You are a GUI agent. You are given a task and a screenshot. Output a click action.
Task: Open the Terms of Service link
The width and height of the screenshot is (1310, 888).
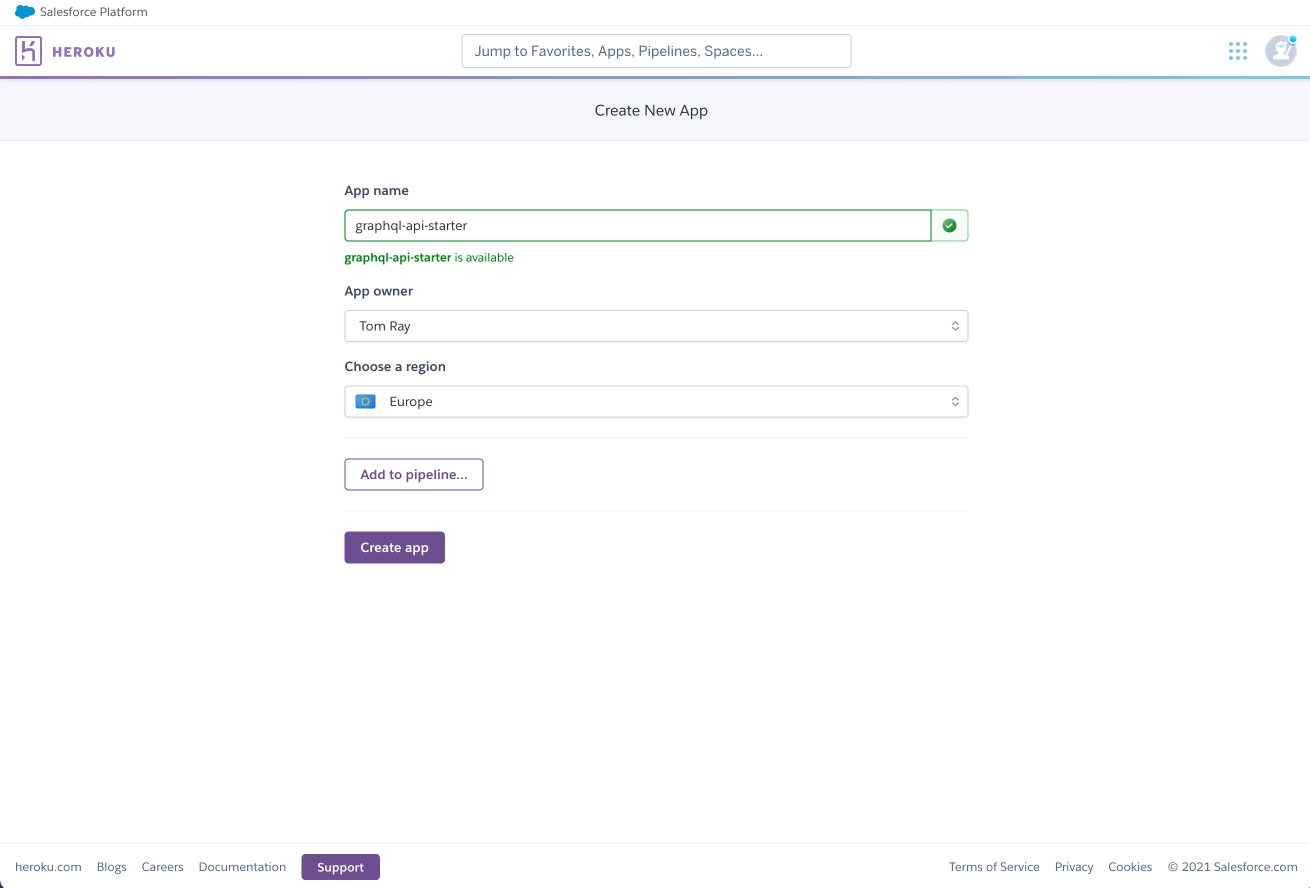click(x=994, y=867)
